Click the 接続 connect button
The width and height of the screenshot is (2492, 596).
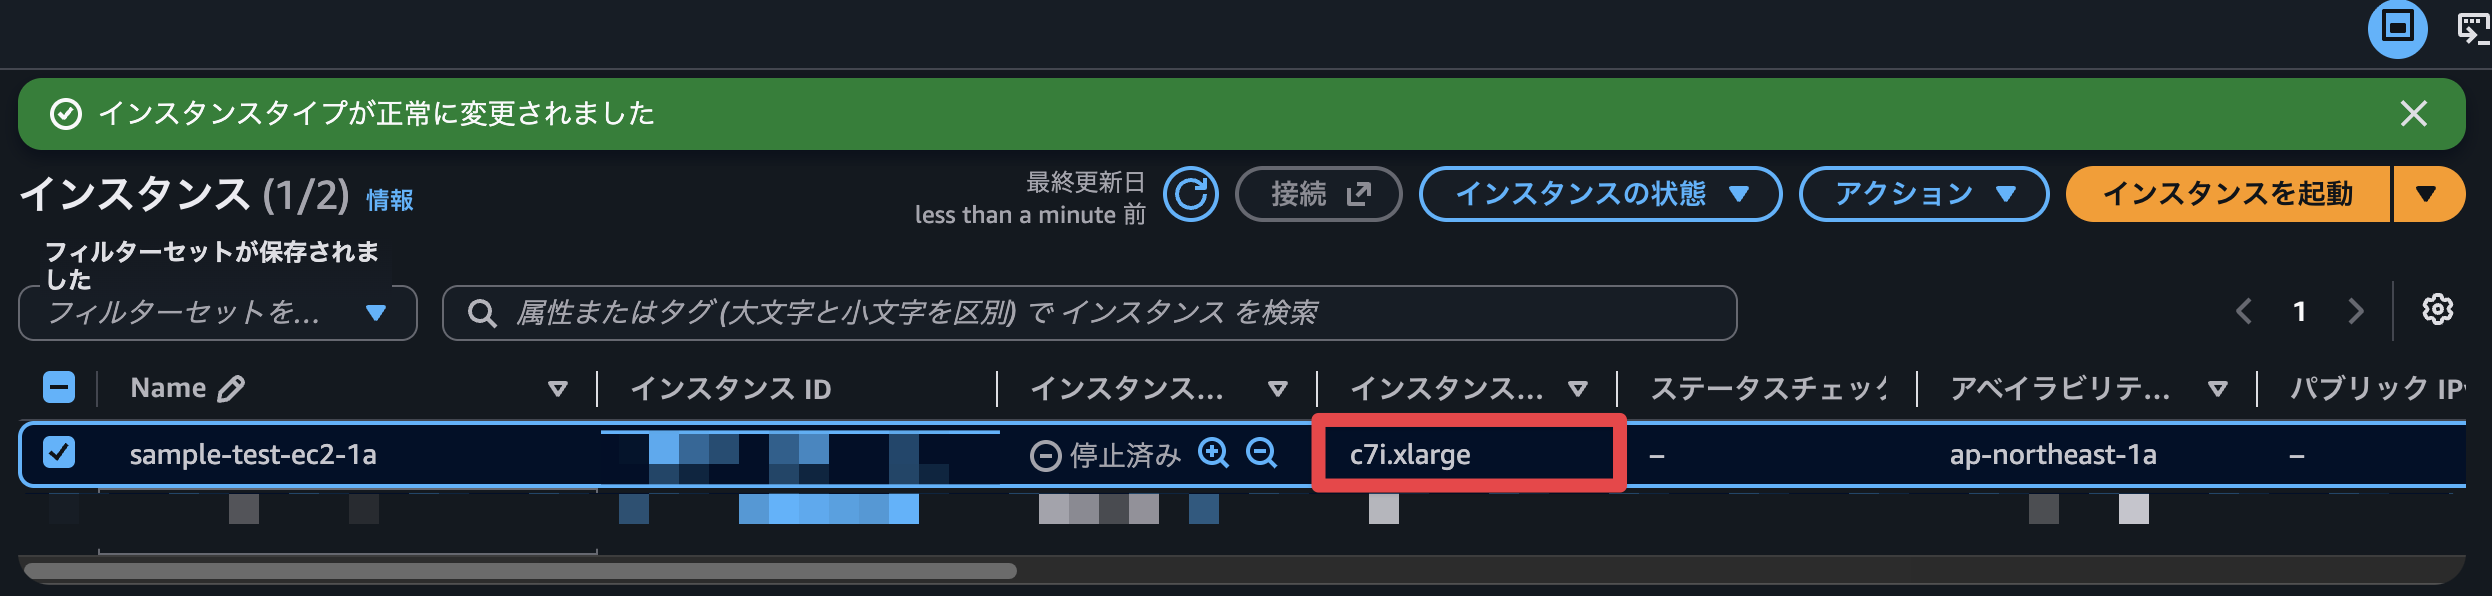coord(1319,194)
